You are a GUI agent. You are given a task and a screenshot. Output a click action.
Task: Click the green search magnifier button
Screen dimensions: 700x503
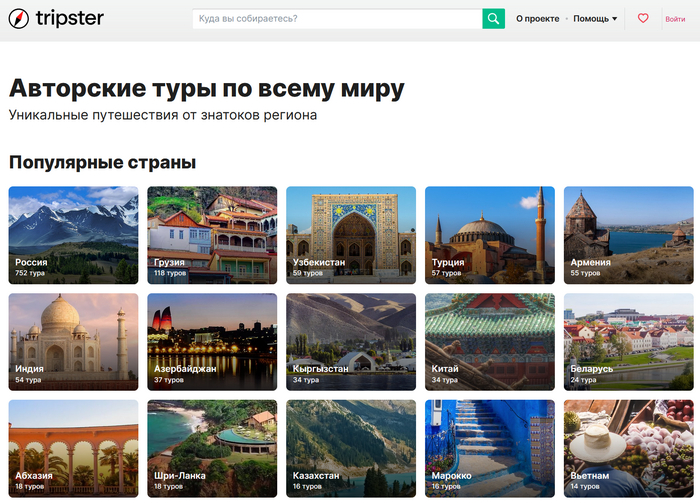click(493, 19)
